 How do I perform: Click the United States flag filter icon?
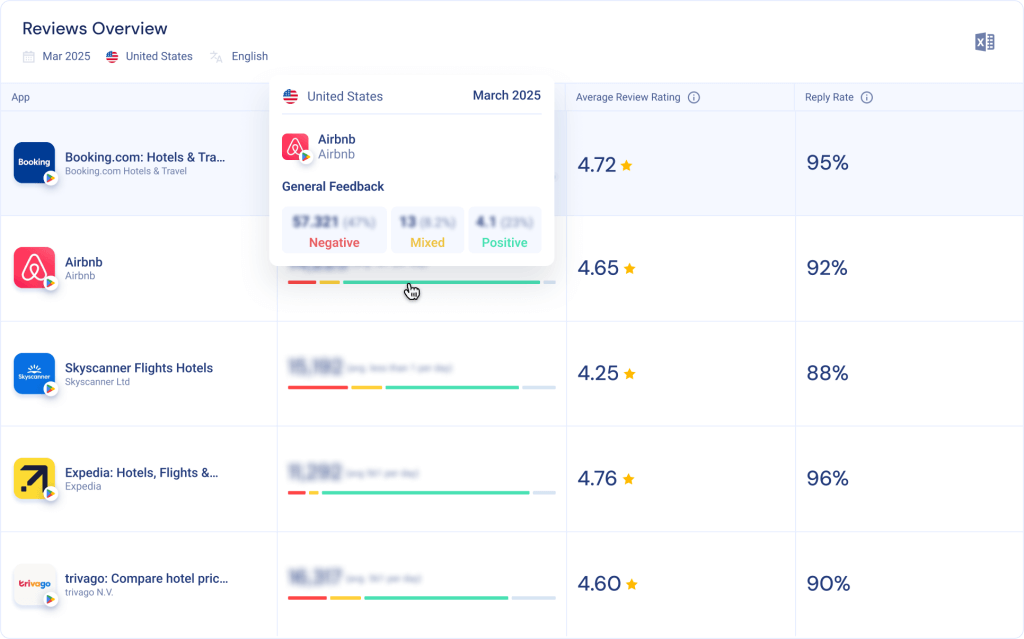point(110,56)
